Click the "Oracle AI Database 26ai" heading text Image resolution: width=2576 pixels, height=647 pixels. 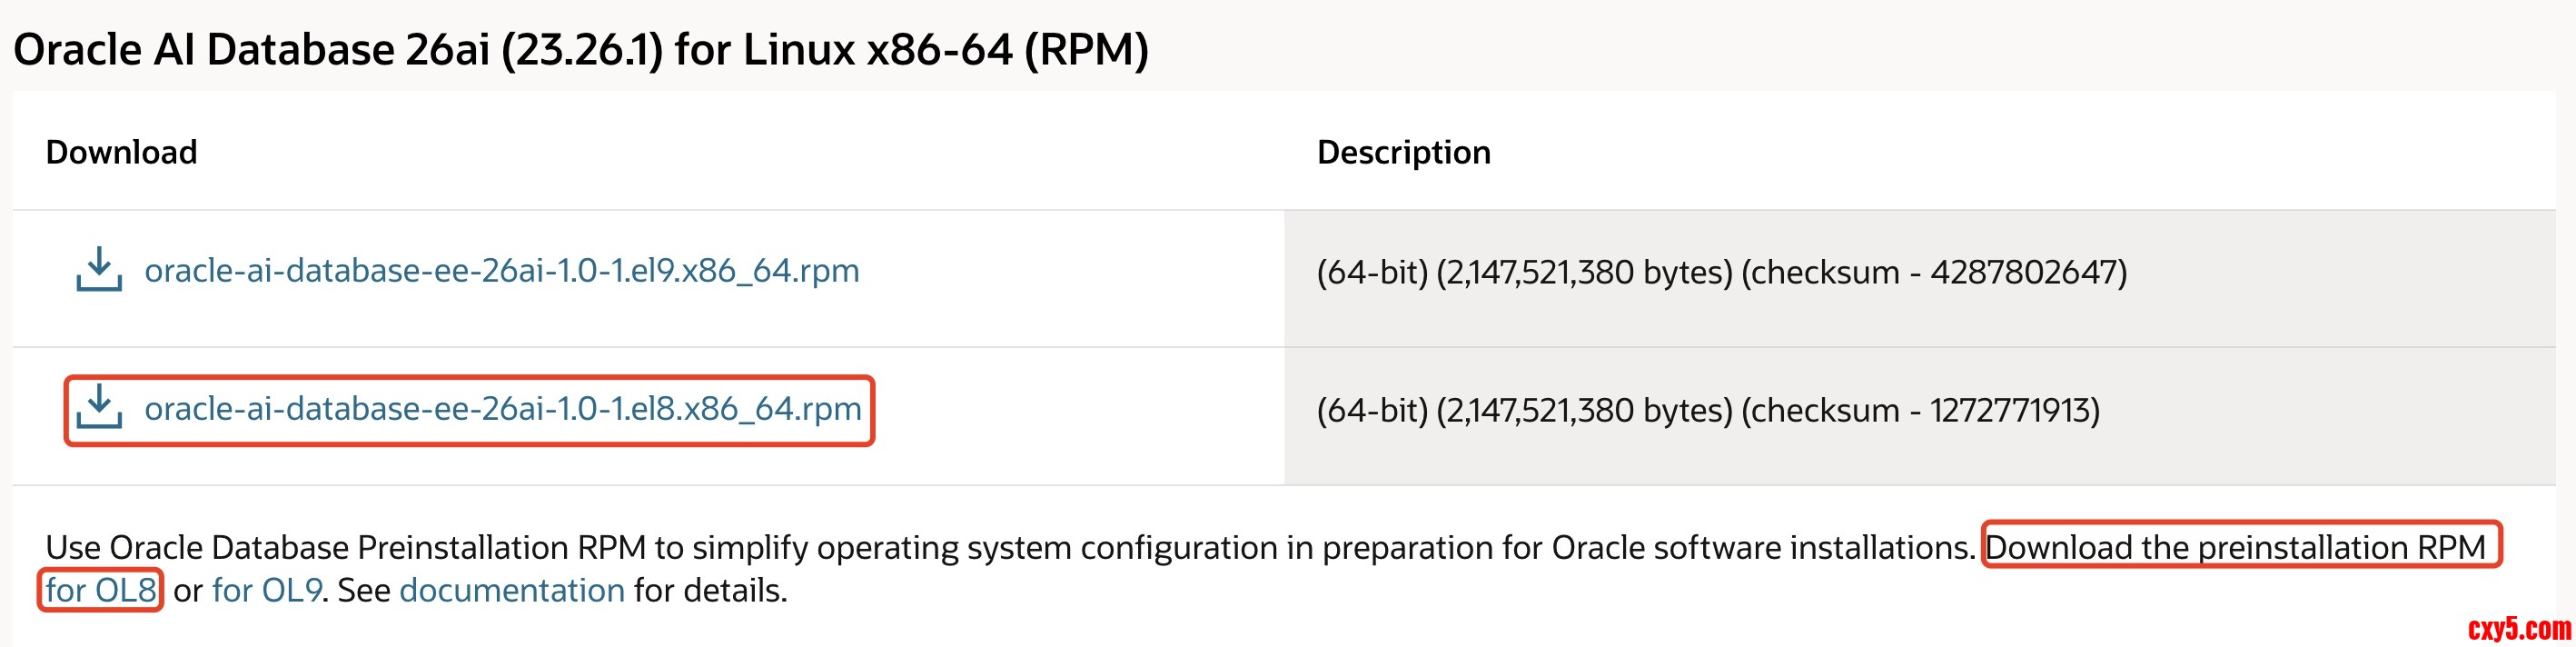(251, 50)
